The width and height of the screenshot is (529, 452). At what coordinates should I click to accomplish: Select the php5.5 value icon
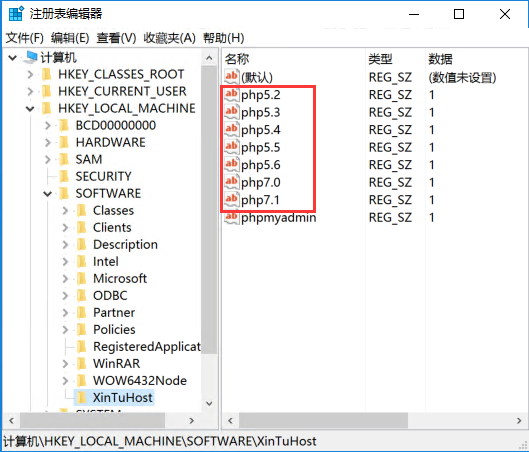tap(232, 147)
